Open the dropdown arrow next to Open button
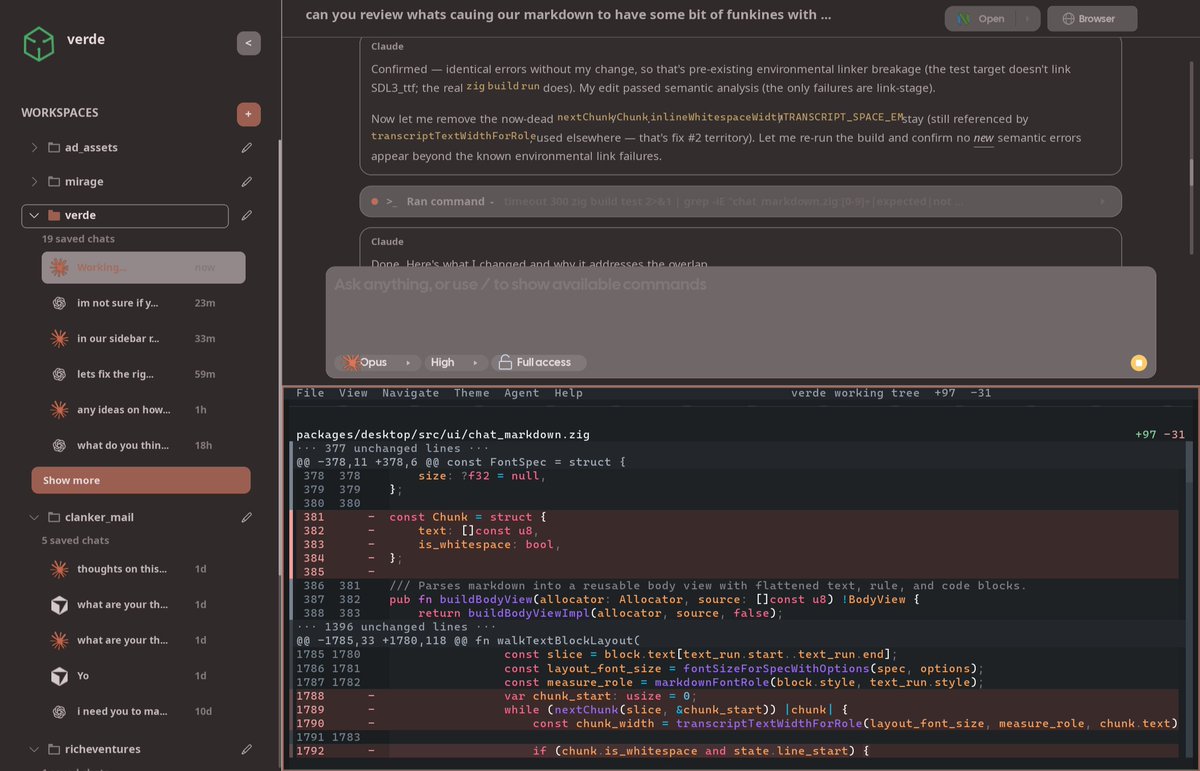This screenshot has height=771, width=1200. pos(1025,19)
